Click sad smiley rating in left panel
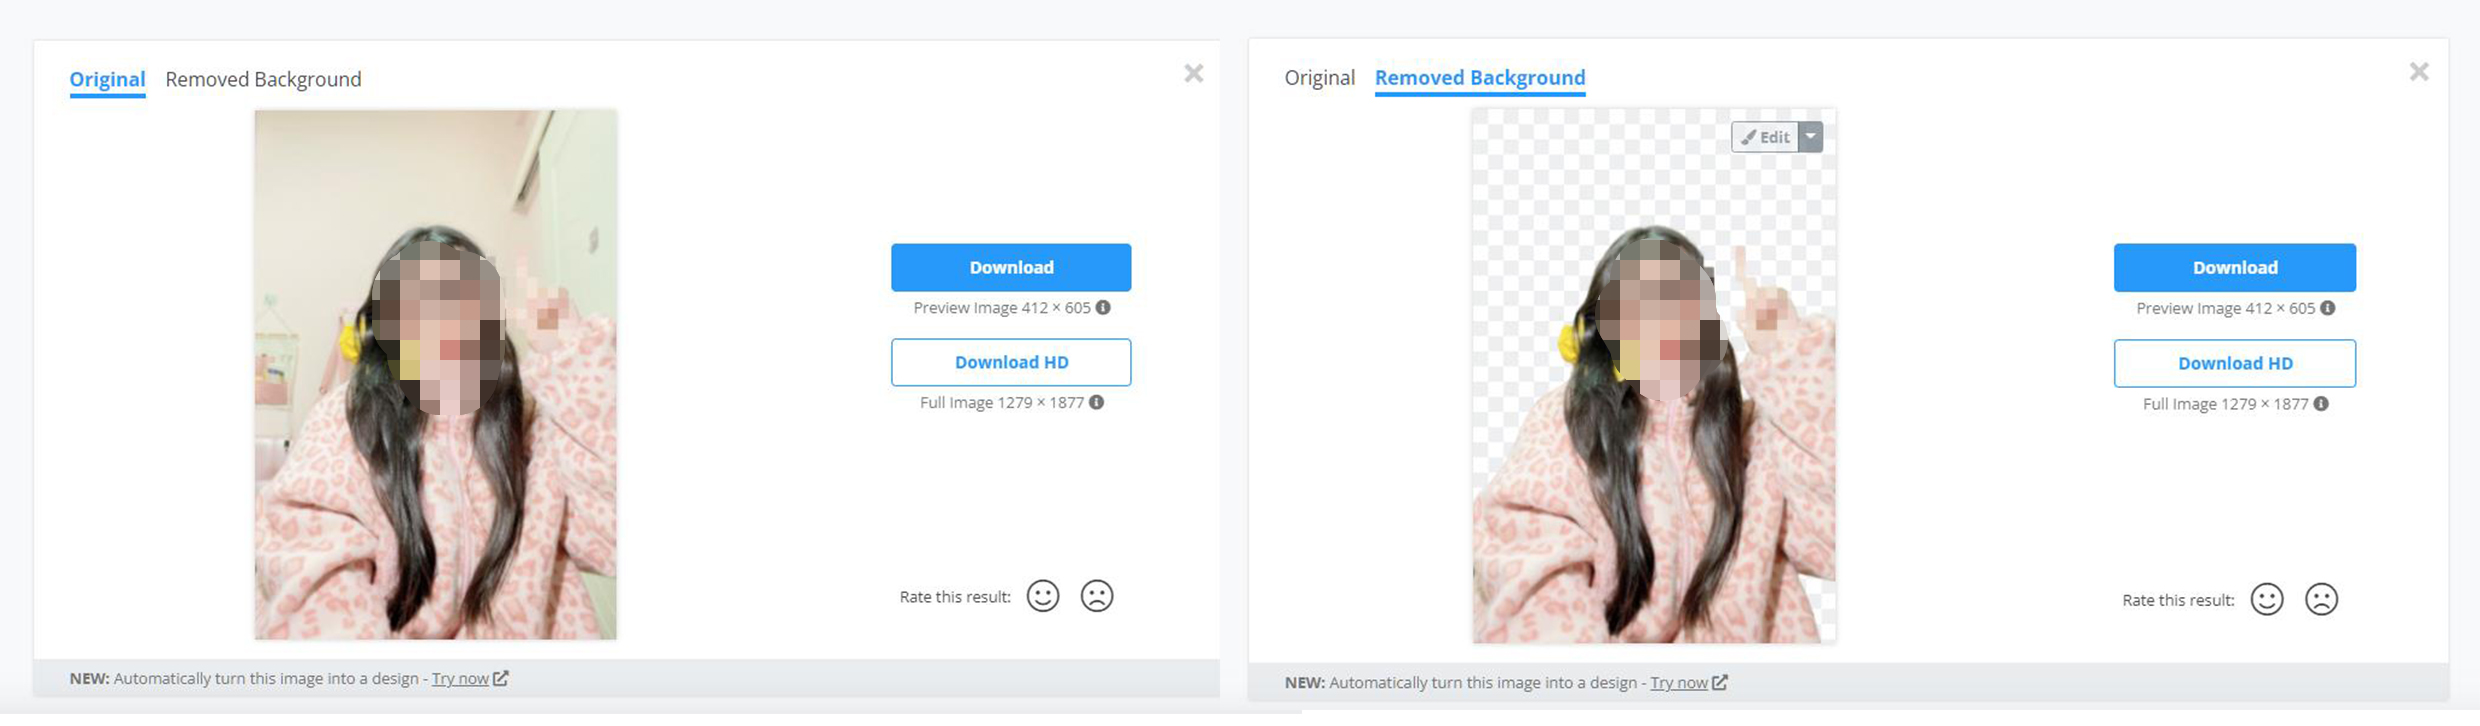This screenshot has height=726, width=2480. (1096, 596)
